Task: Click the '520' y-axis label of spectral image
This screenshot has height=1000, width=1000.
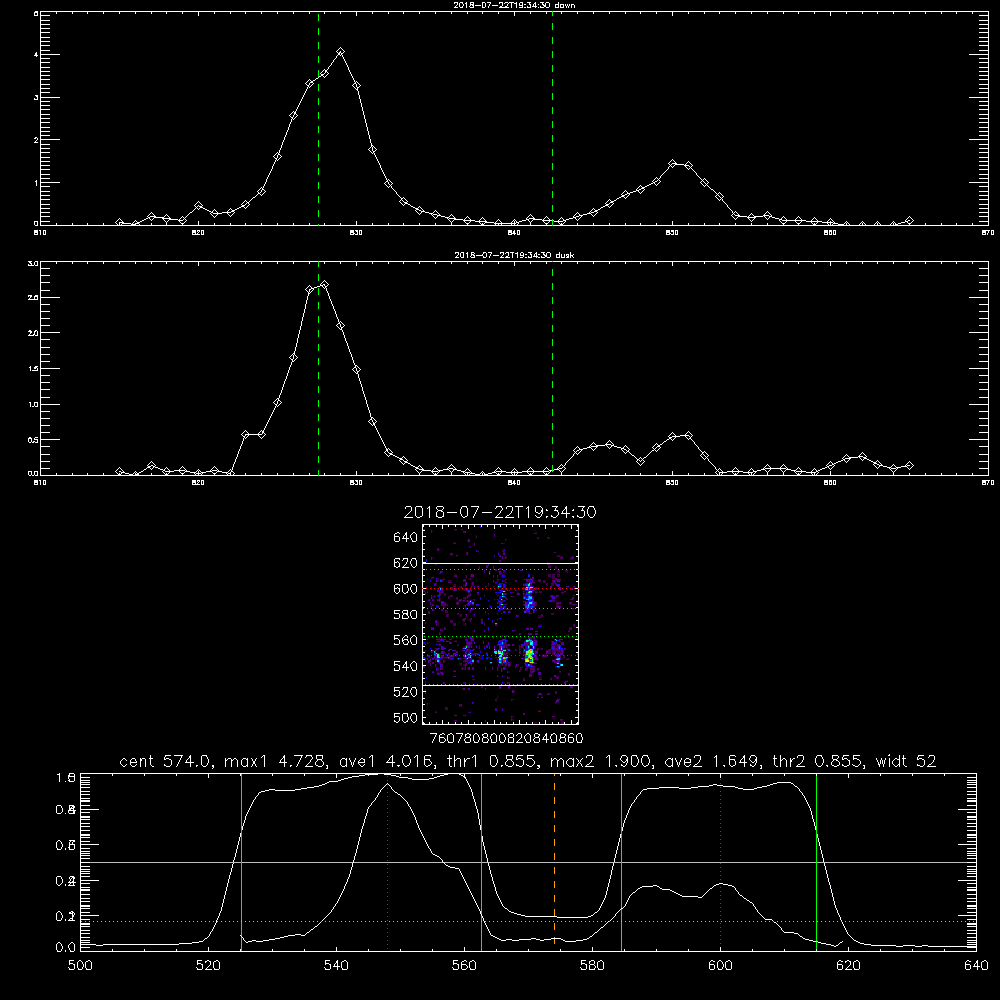Action: pos(405,692)
